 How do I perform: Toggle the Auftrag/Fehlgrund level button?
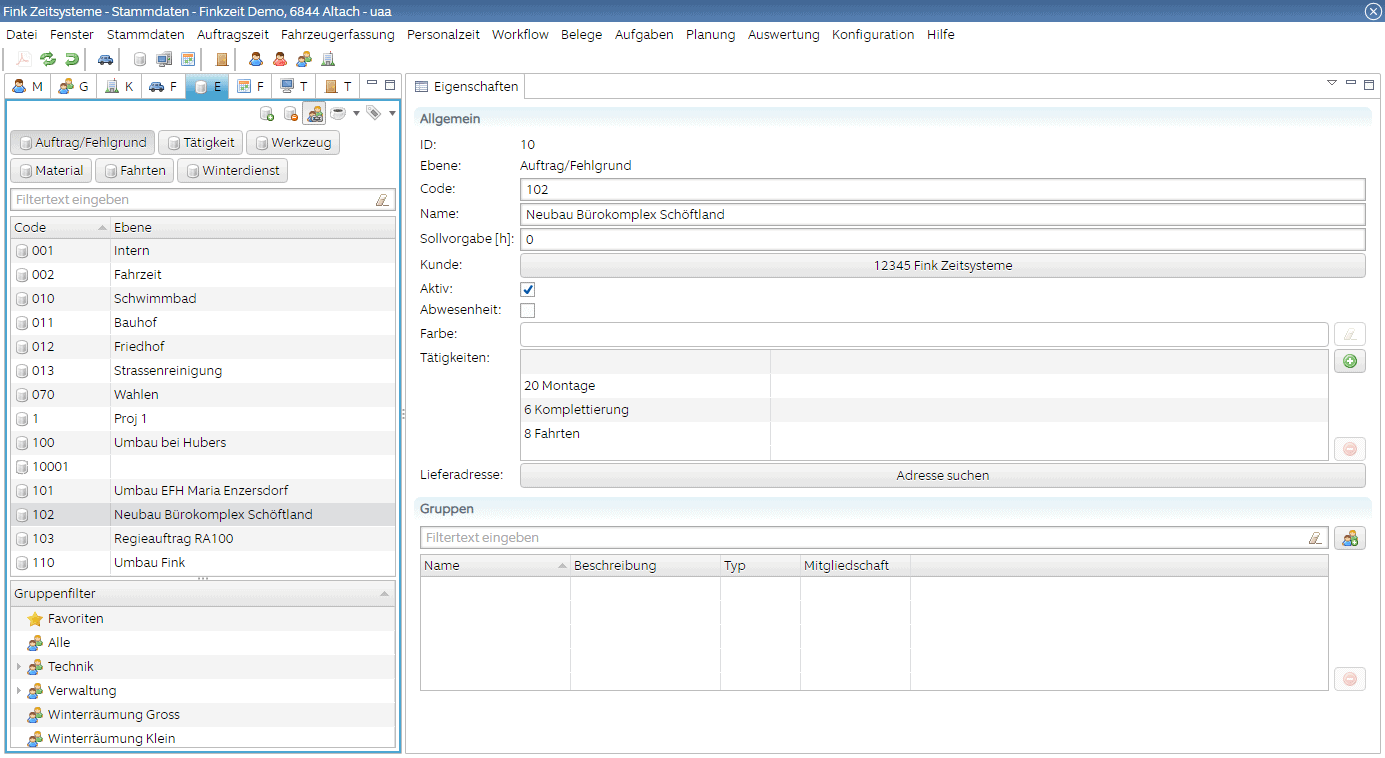83,143
